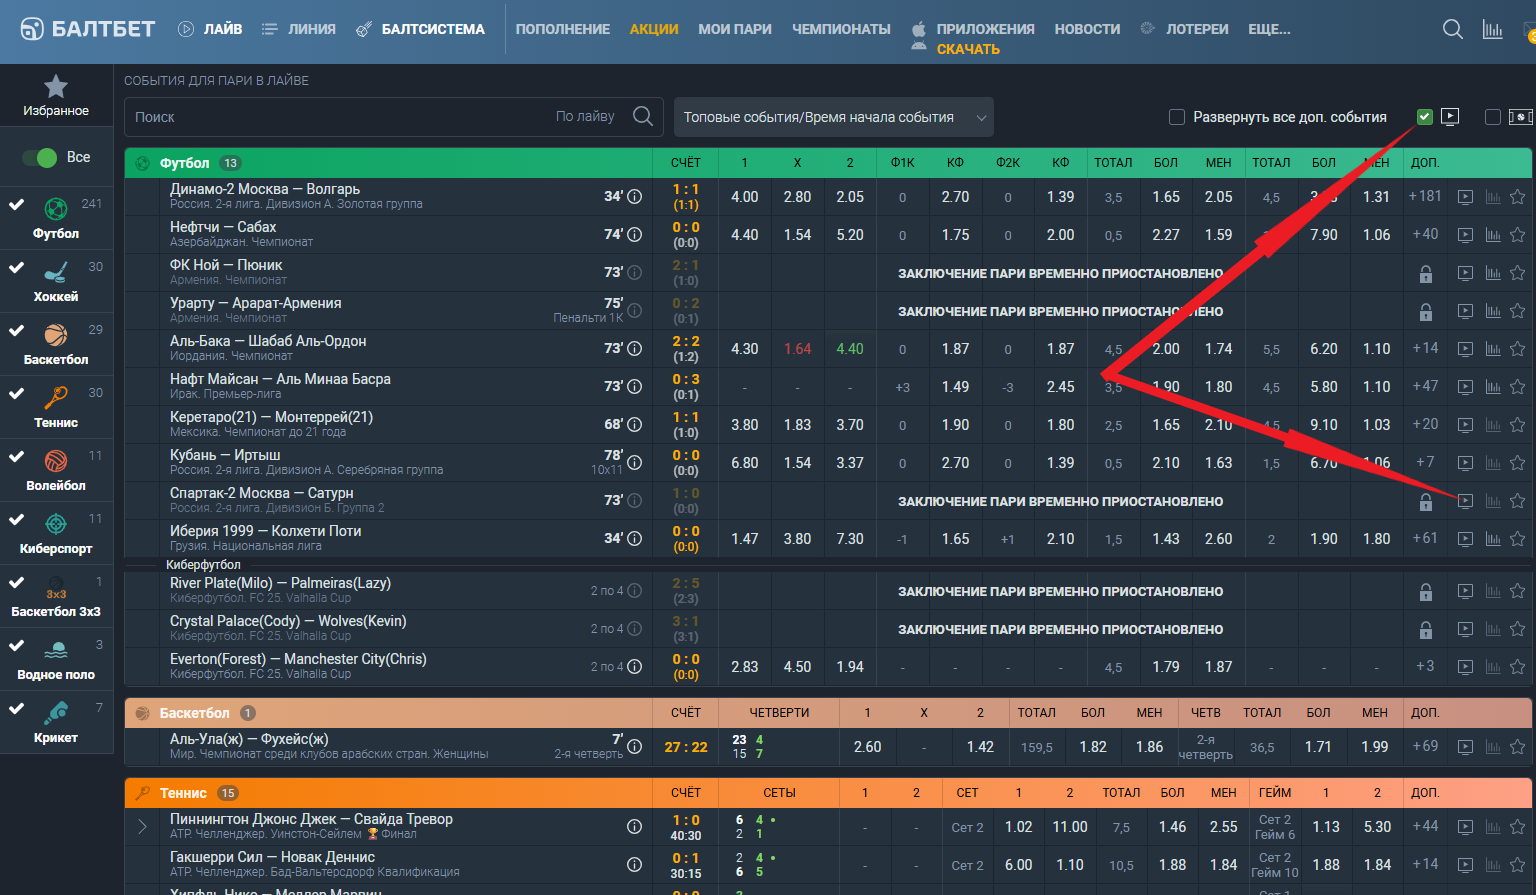Screen dimensions: 1536x895
Task: Toggle the Все sports switch
Action: 40,158
